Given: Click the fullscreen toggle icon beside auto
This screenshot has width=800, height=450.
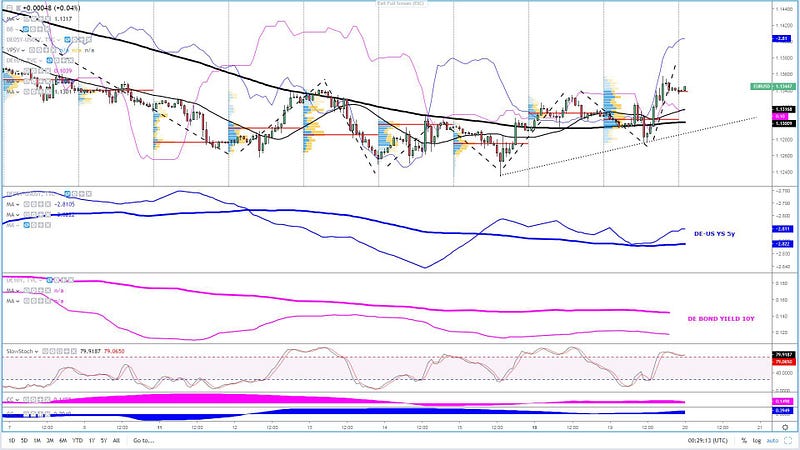Looking at the screenshot, I should tap(788, 440).
